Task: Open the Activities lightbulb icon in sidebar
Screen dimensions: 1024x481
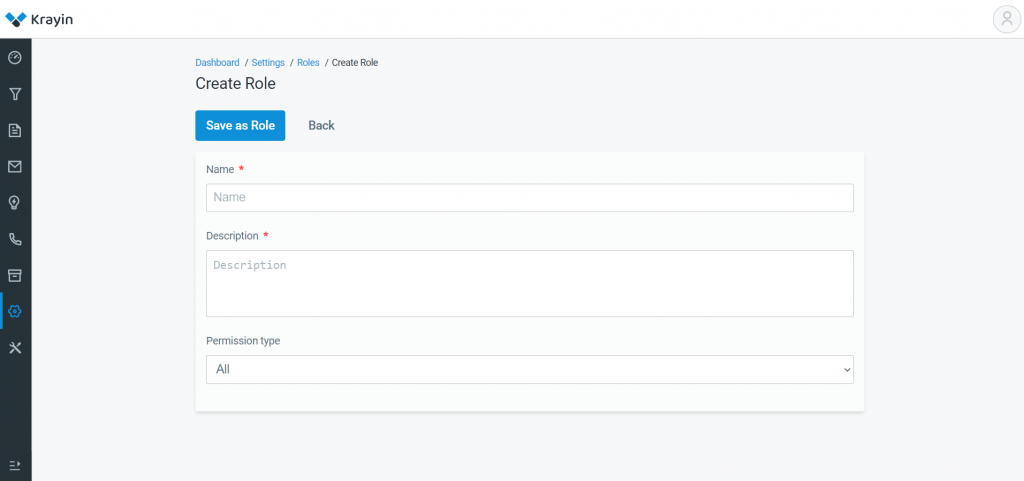Action: coord(15,203)
